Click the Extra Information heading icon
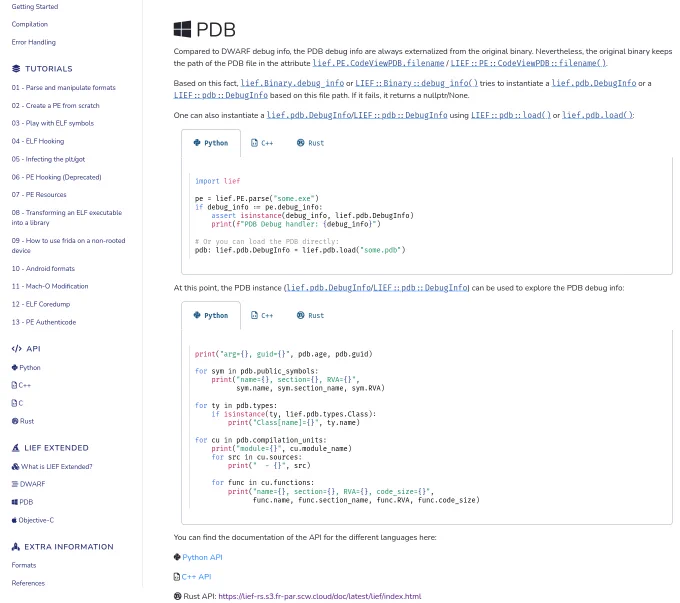This screenshot has height=603, width=680. pos(16,547)
